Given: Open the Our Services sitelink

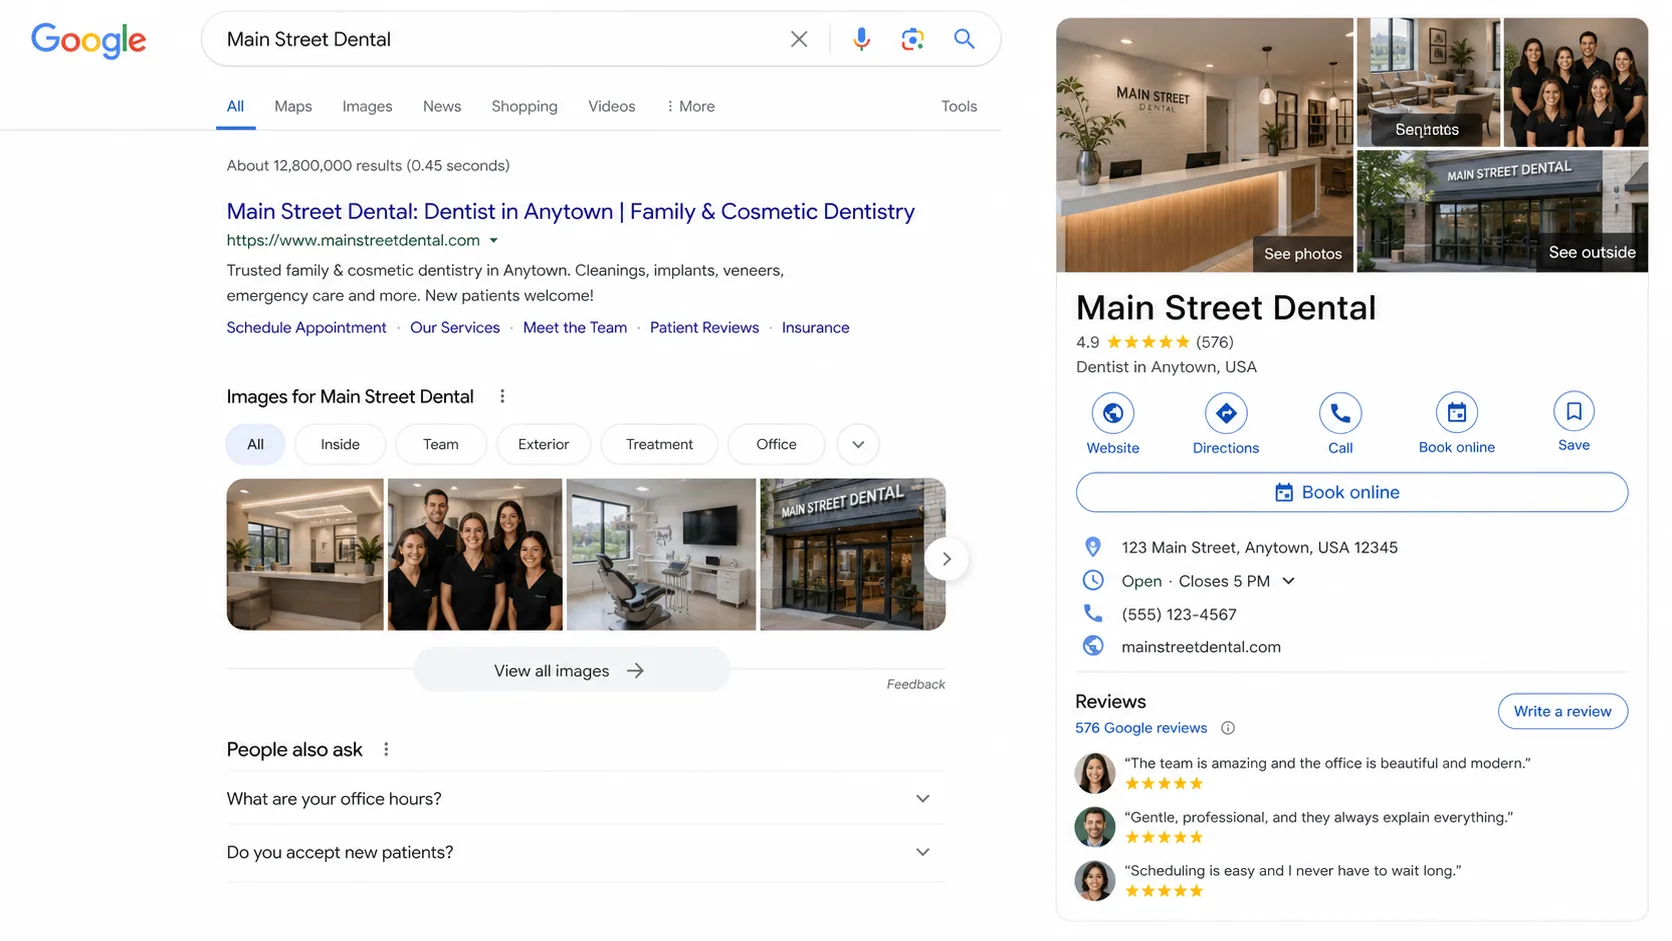Looking at the screenshot, I should point(455,328).
